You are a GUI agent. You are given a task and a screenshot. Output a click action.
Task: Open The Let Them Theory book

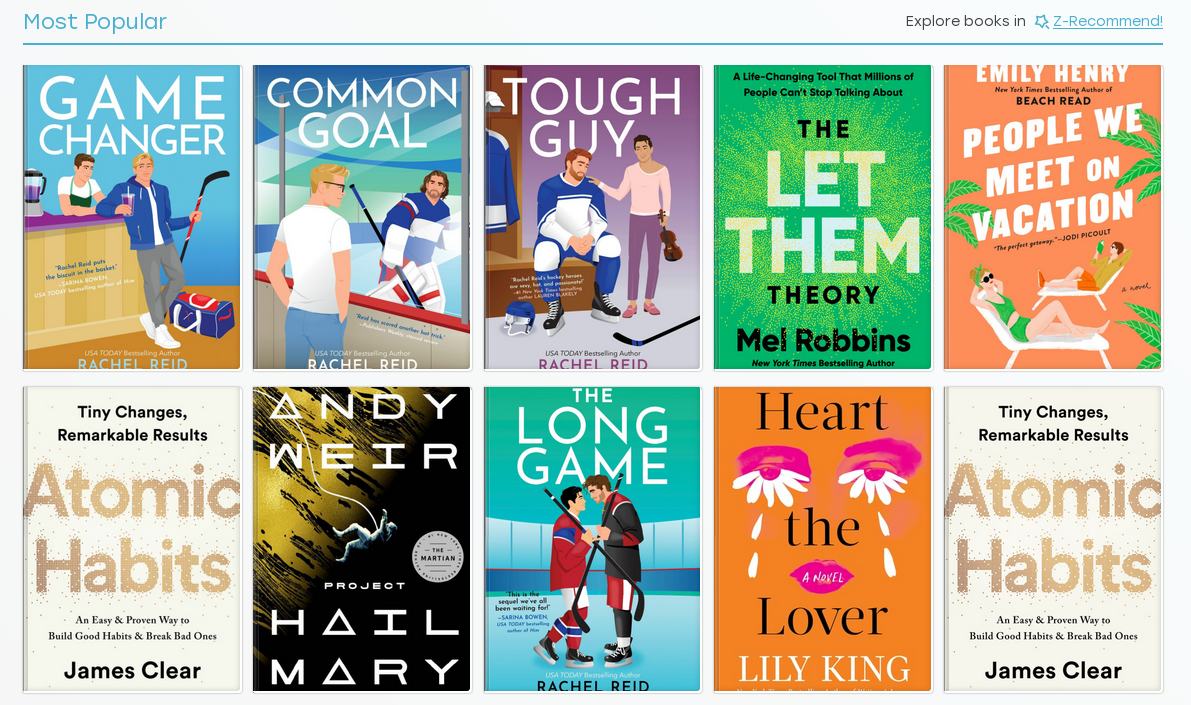tap(823, 217)
